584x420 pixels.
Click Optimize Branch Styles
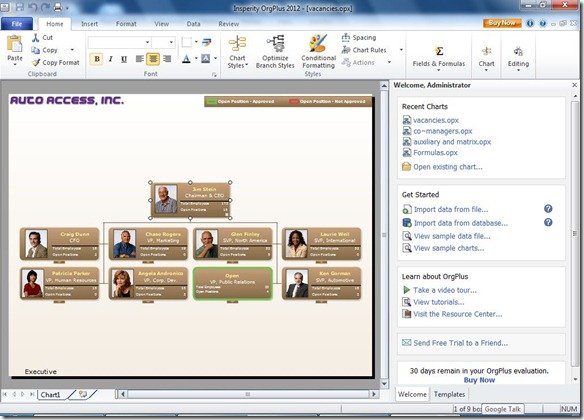(x=275, y=52)
